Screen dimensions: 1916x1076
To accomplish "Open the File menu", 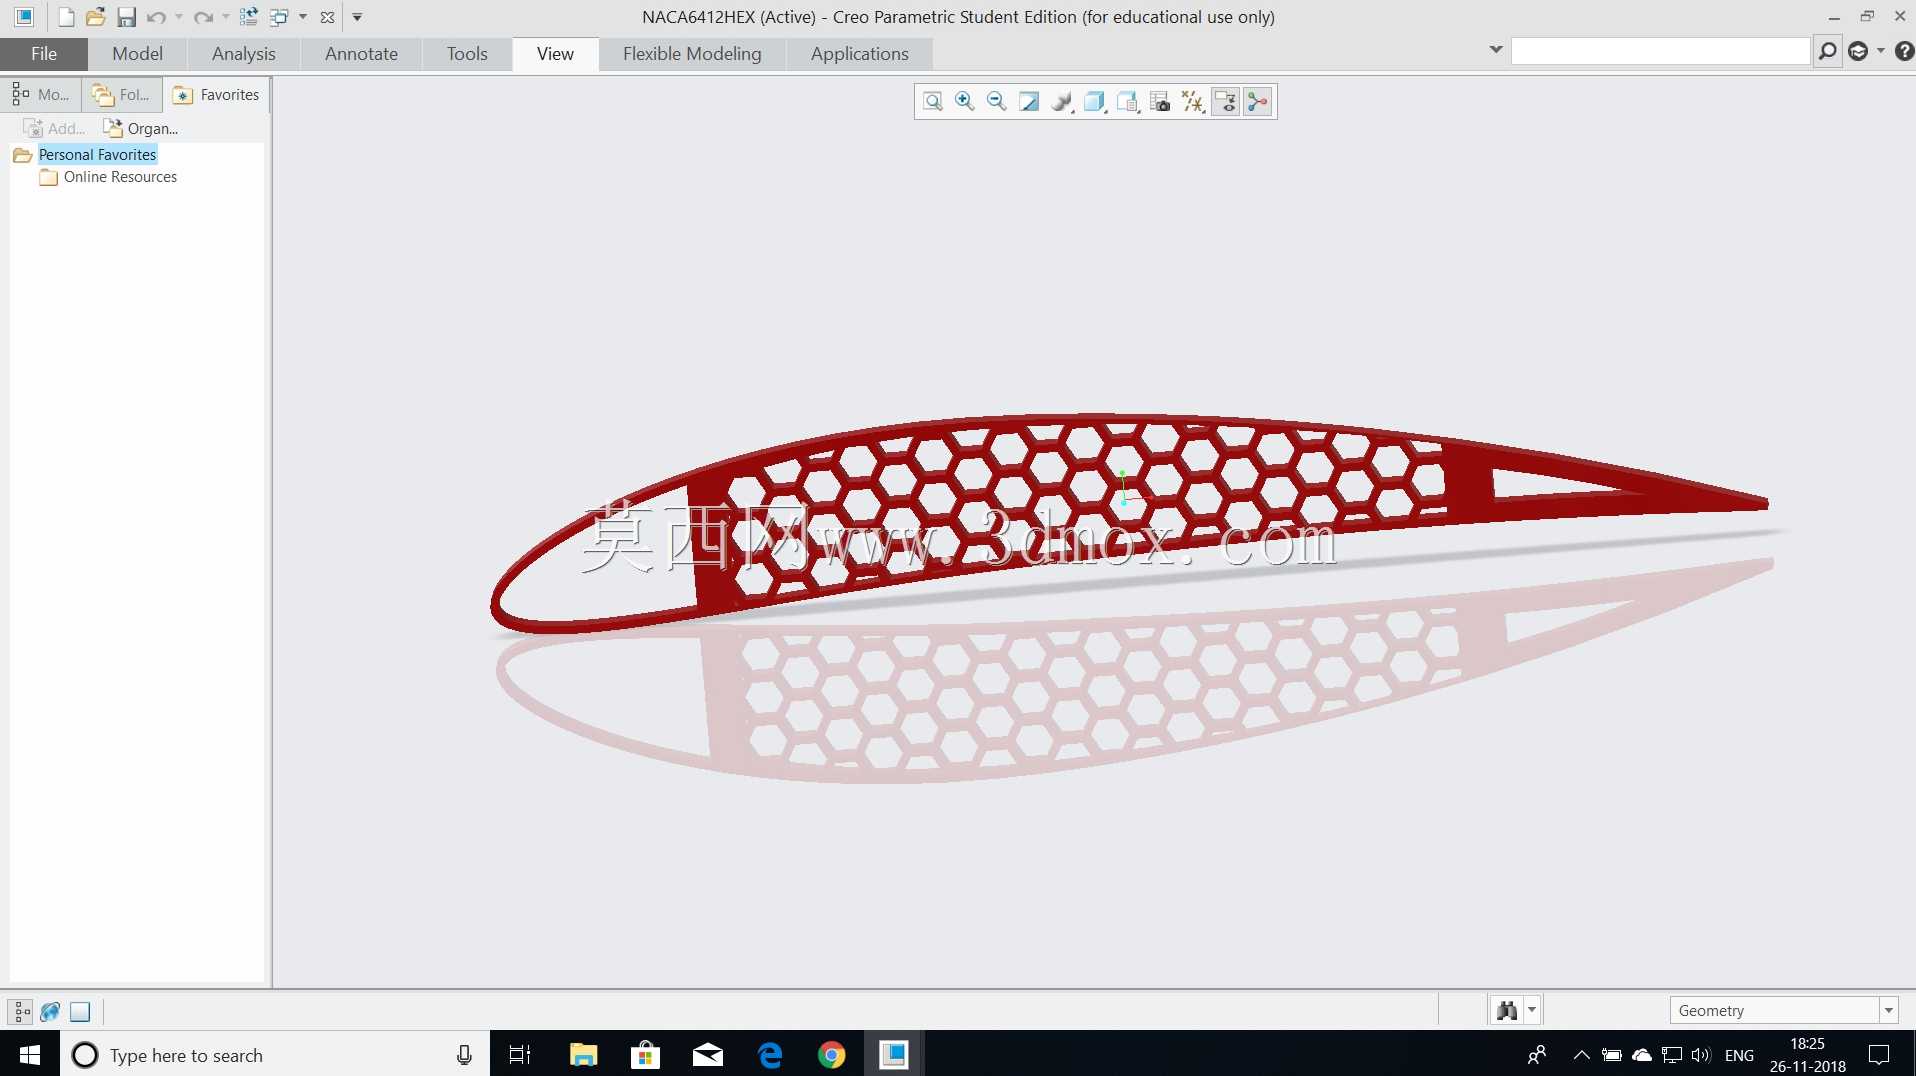I will pyautogui.click(x=44, y=54).
